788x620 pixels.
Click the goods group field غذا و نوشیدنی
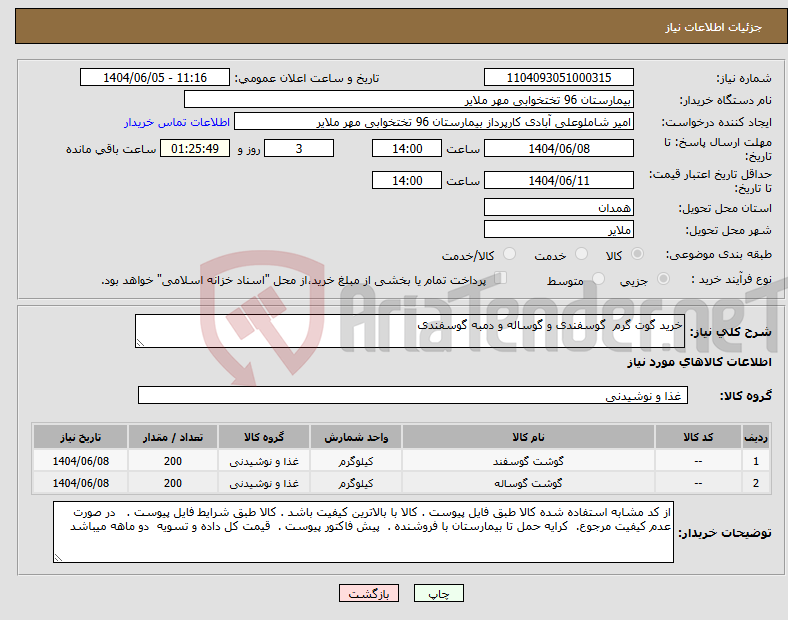413,395
